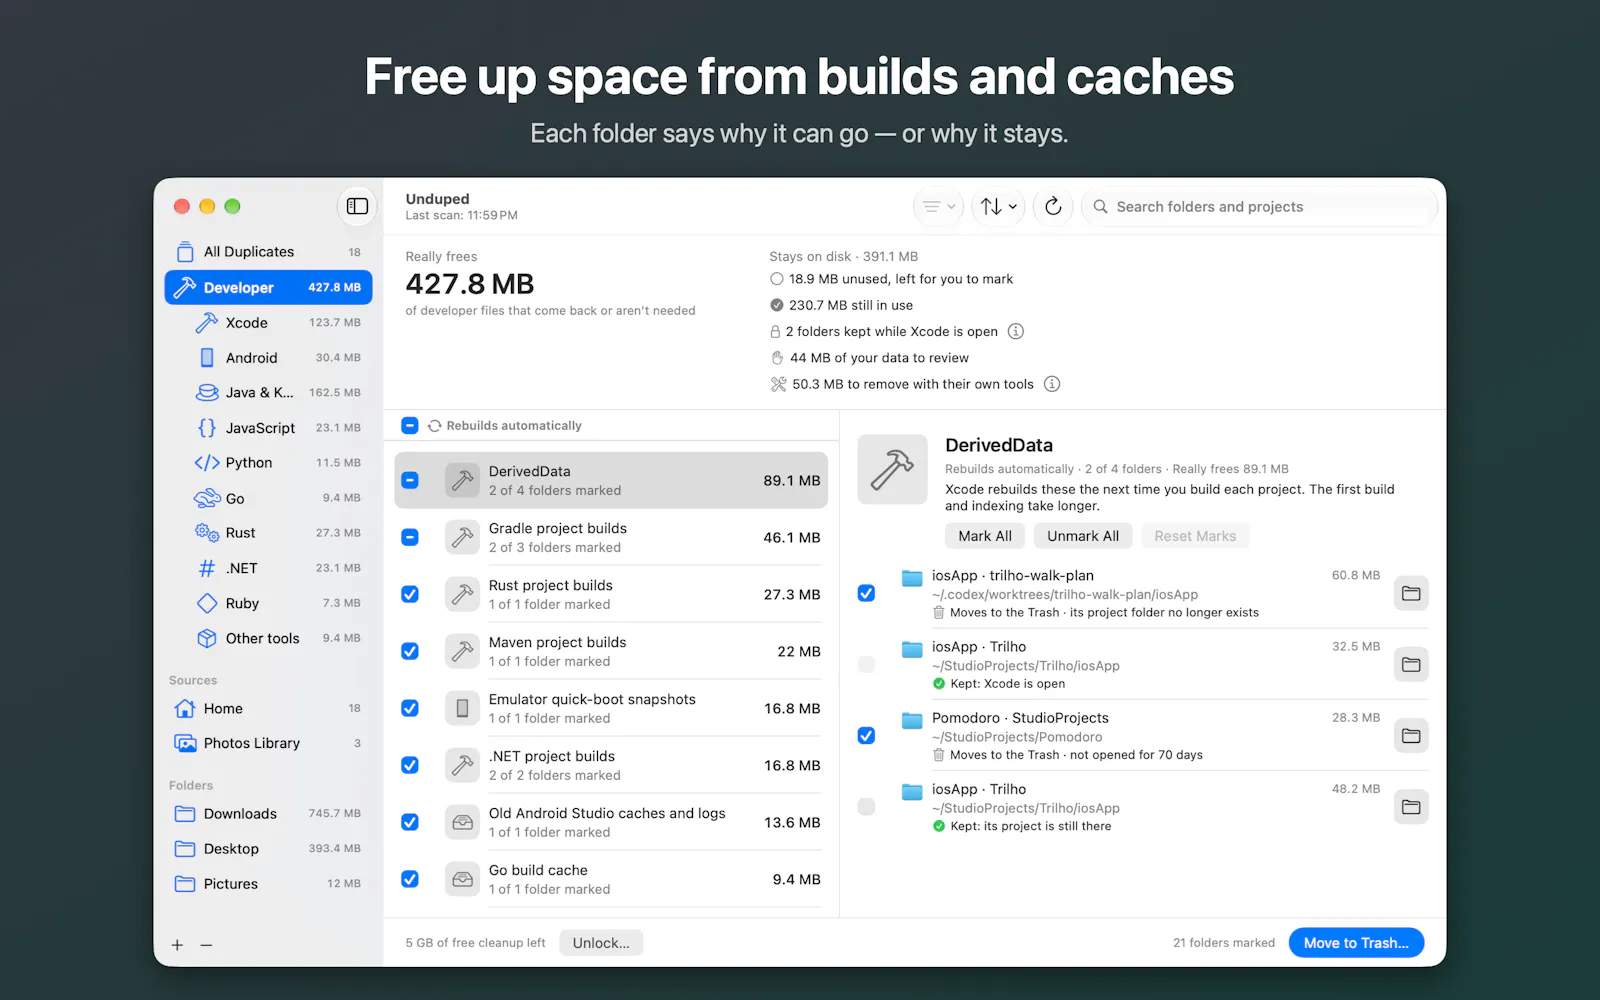Open the Java & Kotlin sidebar category

[x=268, y=392]
